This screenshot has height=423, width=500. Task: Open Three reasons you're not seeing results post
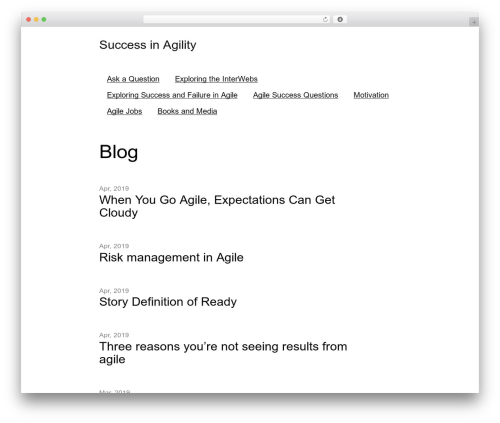click(223, 353)
